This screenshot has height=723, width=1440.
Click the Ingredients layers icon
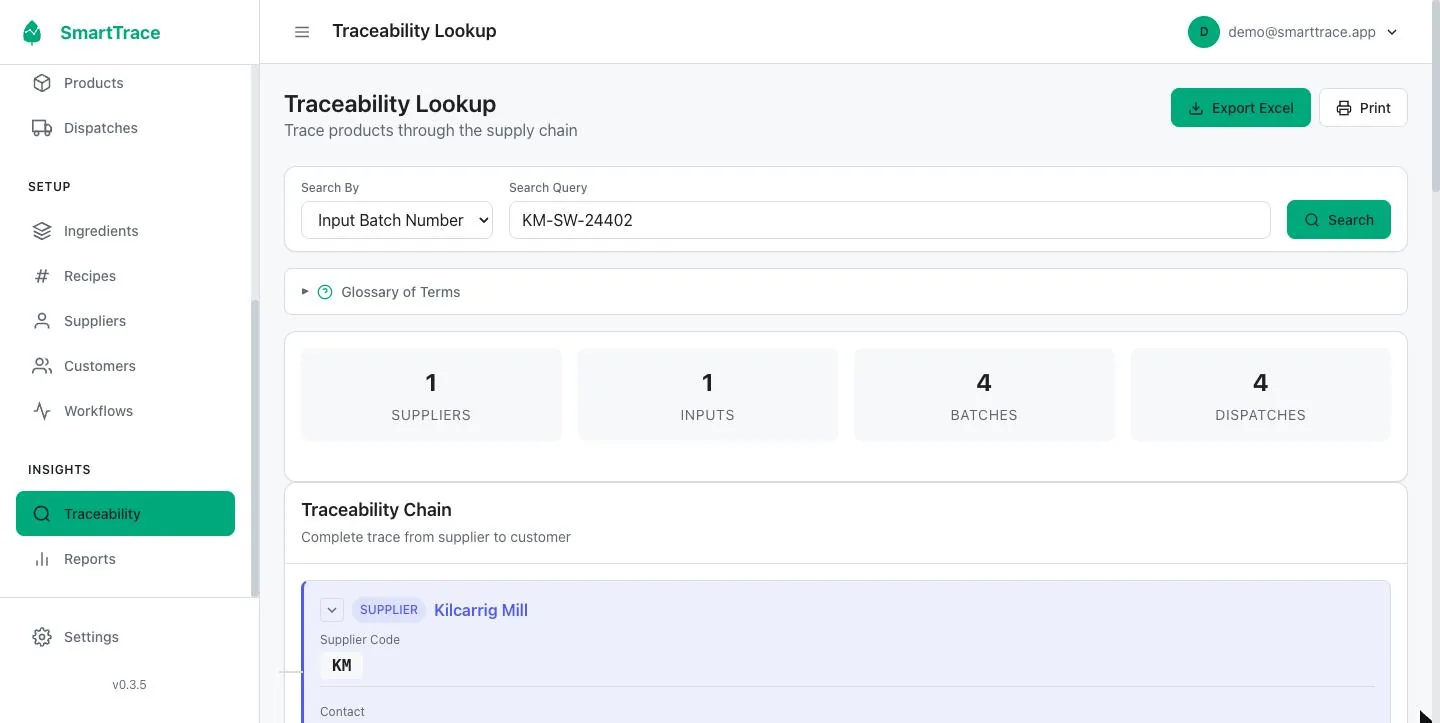click(x=42, y=231)
